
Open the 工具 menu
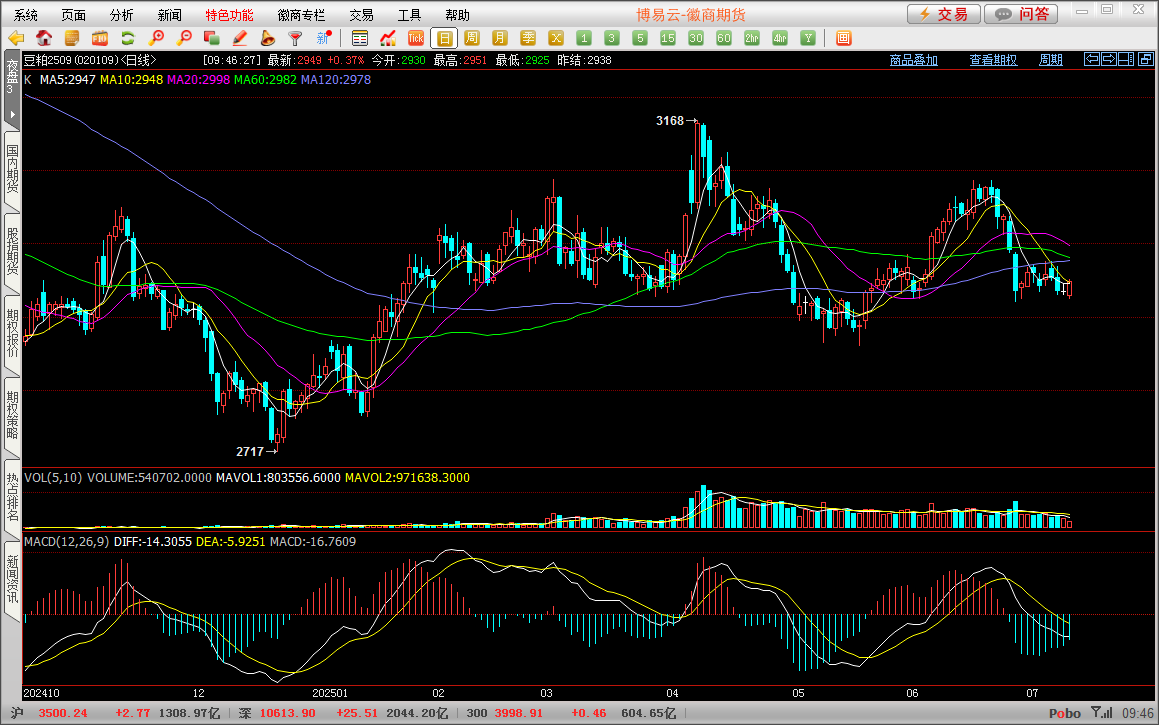(409, 15)
